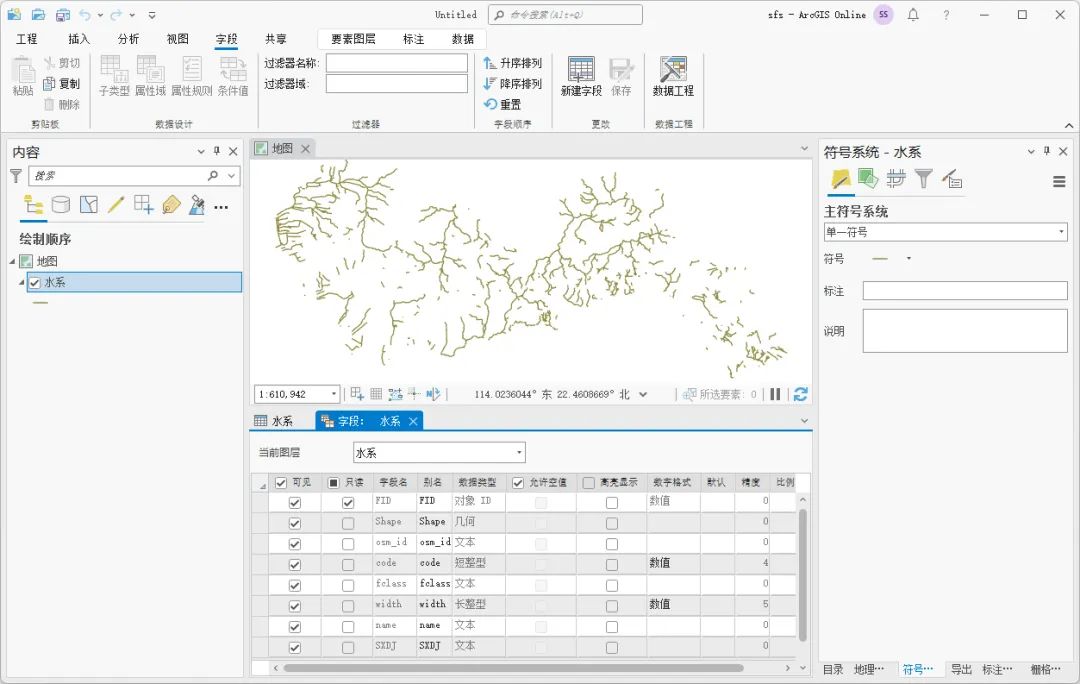Open the 视图 ribbon tab
1080x684 pixels.
click(178, 39)
